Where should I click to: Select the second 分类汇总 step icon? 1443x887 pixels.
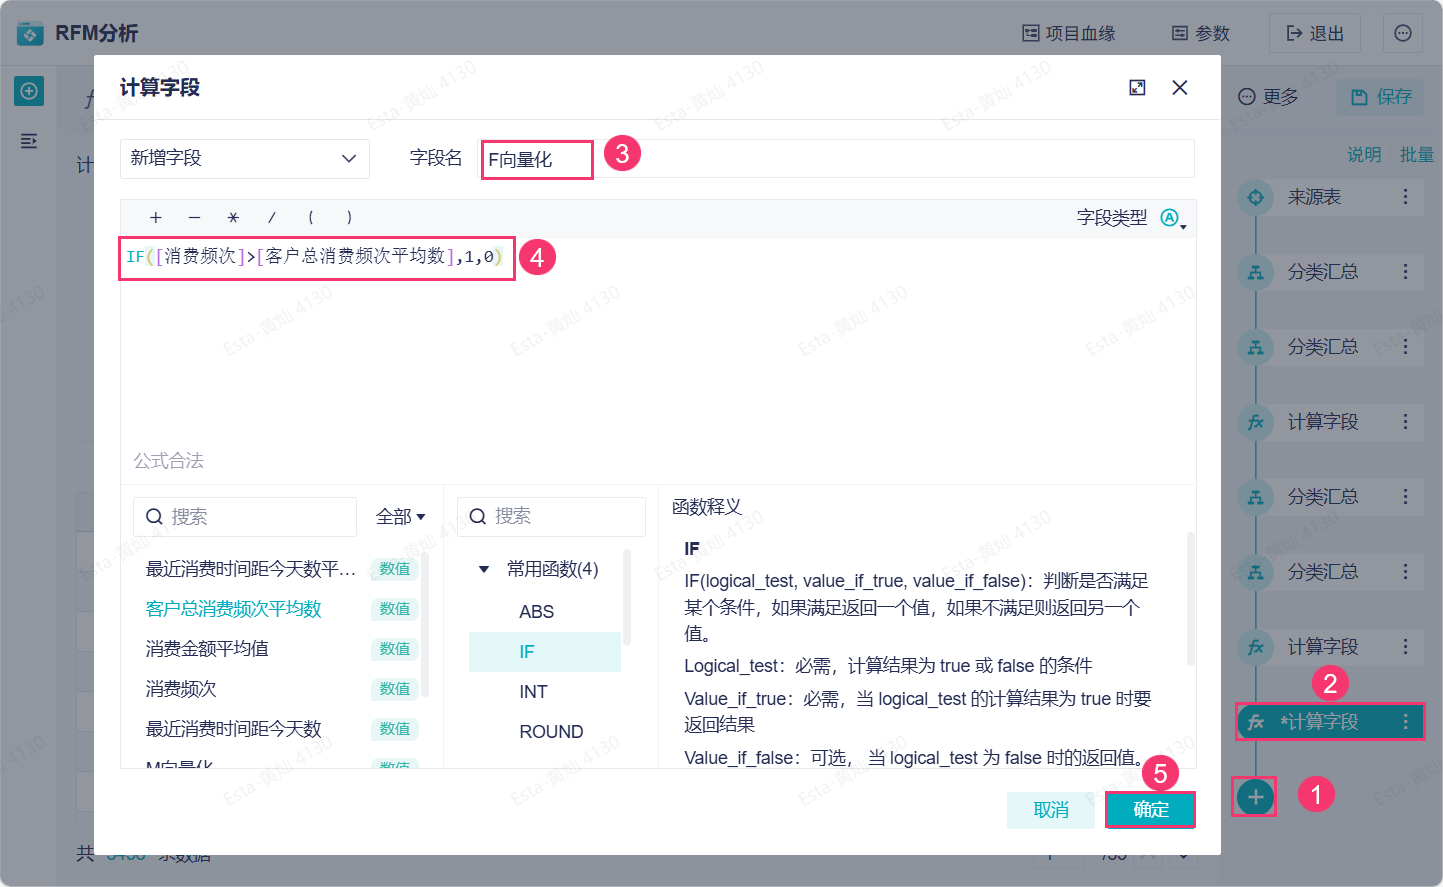tap(1256, 347)
